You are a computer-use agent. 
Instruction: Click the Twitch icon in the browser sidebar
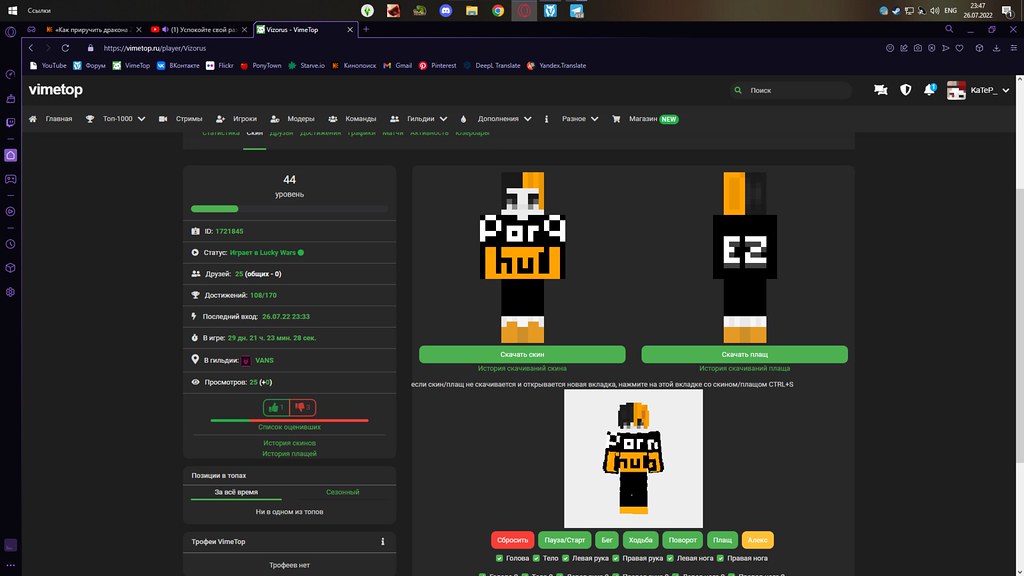click(x=10, y=125)
